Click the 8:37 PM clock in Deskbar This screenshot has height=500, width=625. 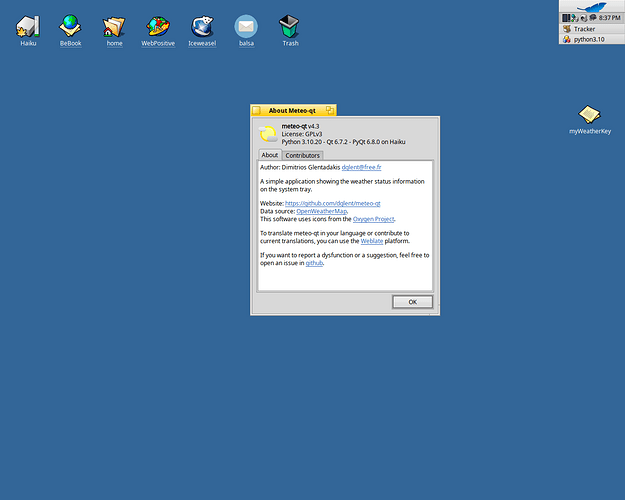(x=609, y=18)
